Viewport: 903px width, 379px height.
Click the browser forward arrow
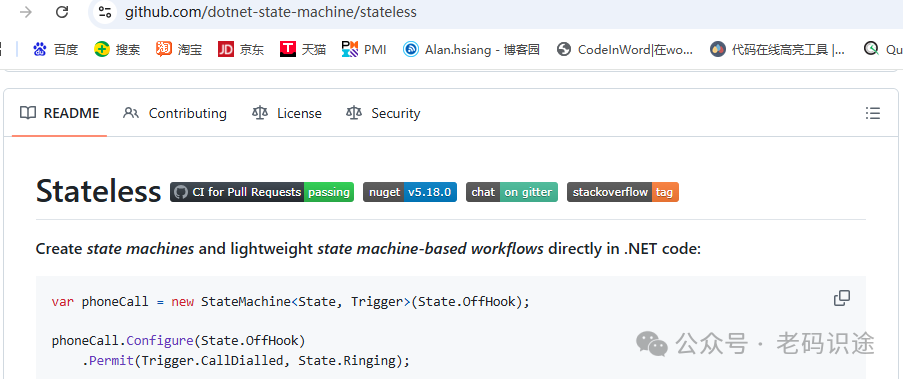point(26,12)
